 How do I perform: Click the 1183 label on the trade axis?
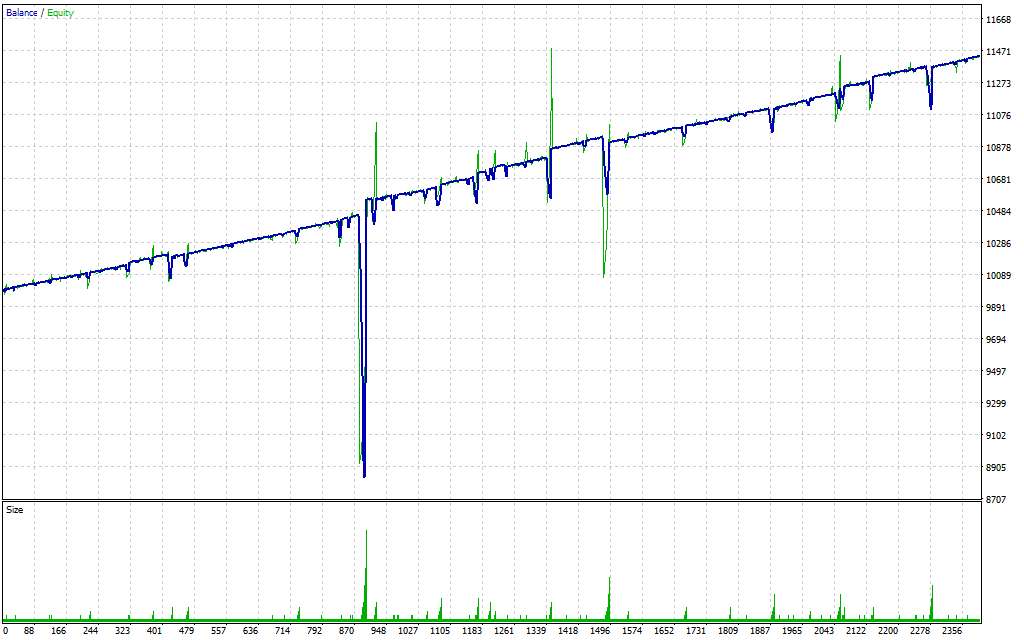pos(472,631)
